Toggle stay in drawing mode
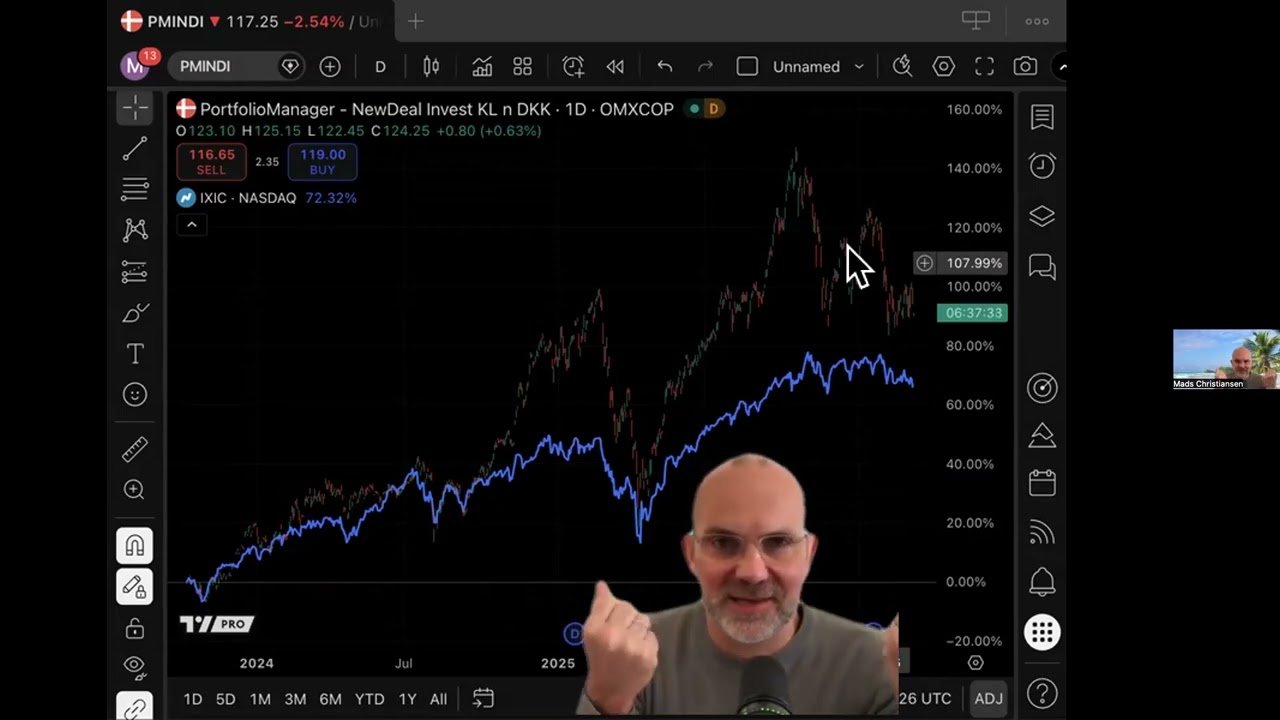This screenshot has width=1280, height=720. [135, 587]
